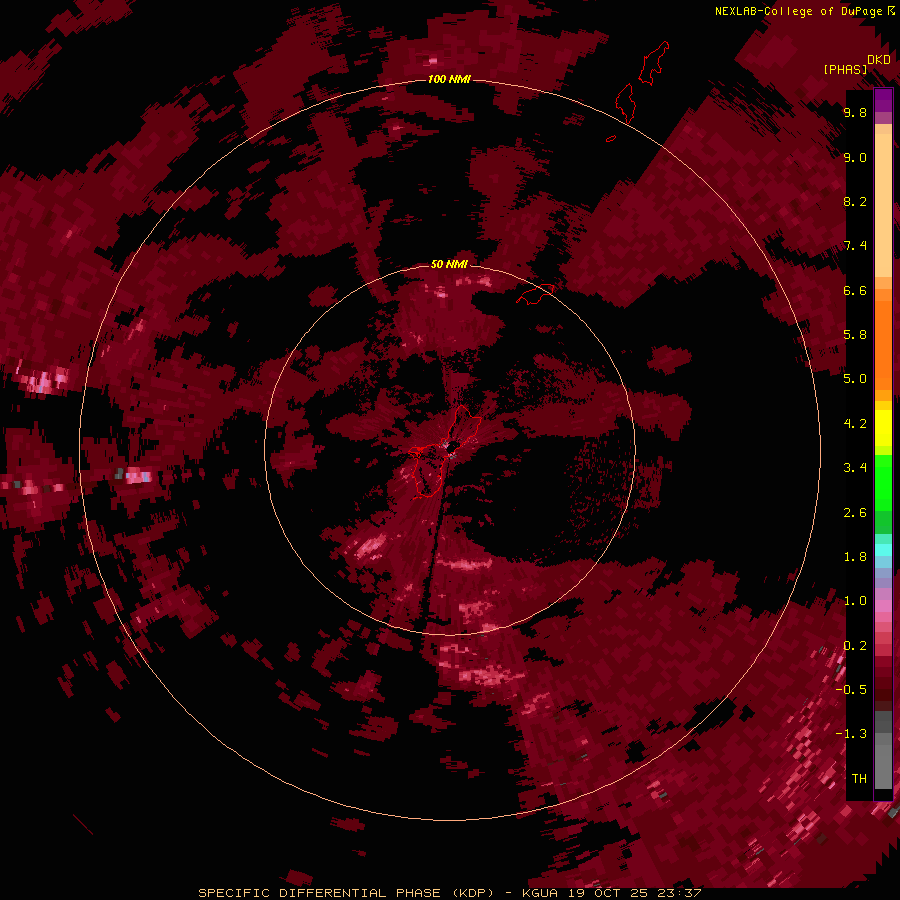
Task: Click the 5.8 value on color scale
Action: [x=855, y=335]
